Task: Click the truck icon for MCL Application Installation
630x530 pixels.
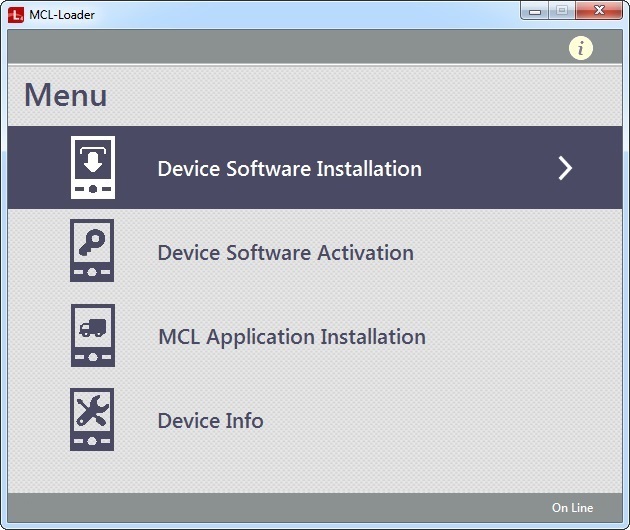Action: pos(92,336)
